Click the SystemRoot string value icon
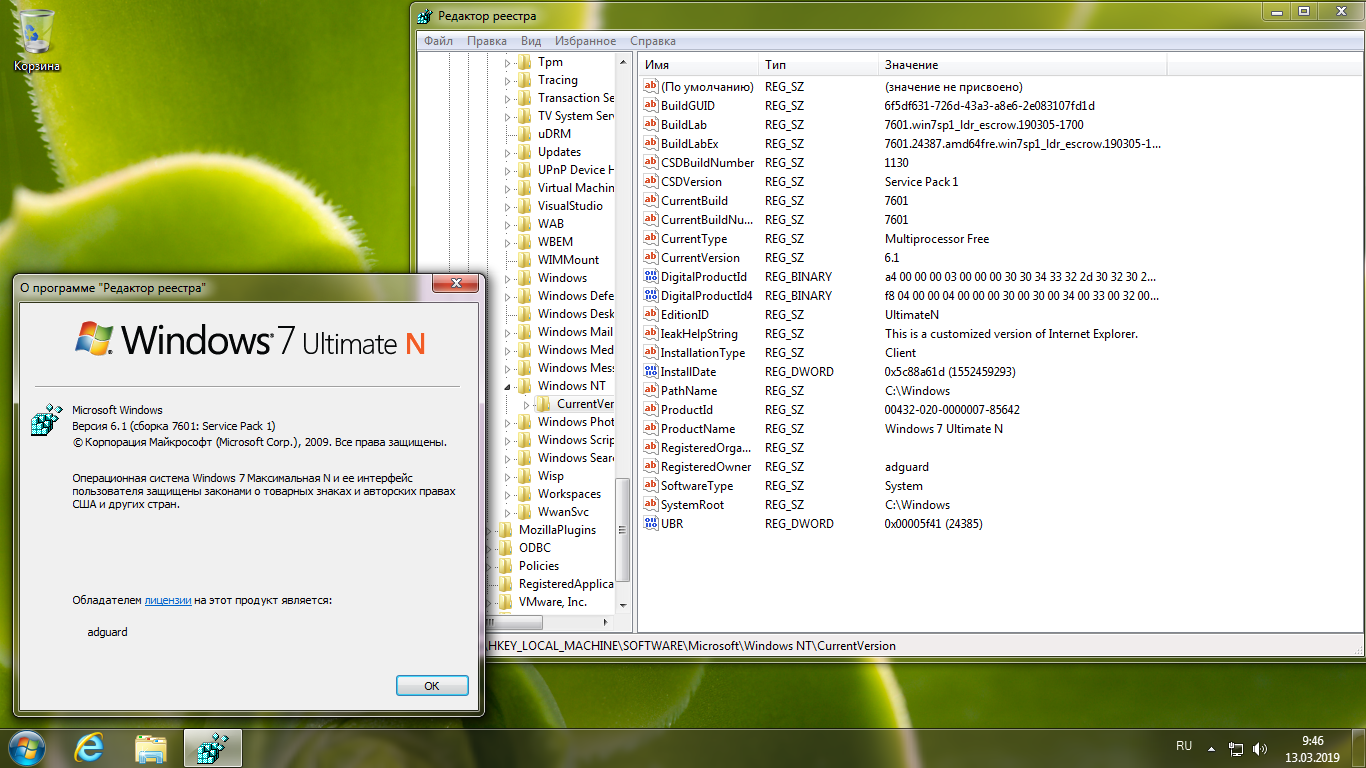1366x768 pixels. coord(651,505)
